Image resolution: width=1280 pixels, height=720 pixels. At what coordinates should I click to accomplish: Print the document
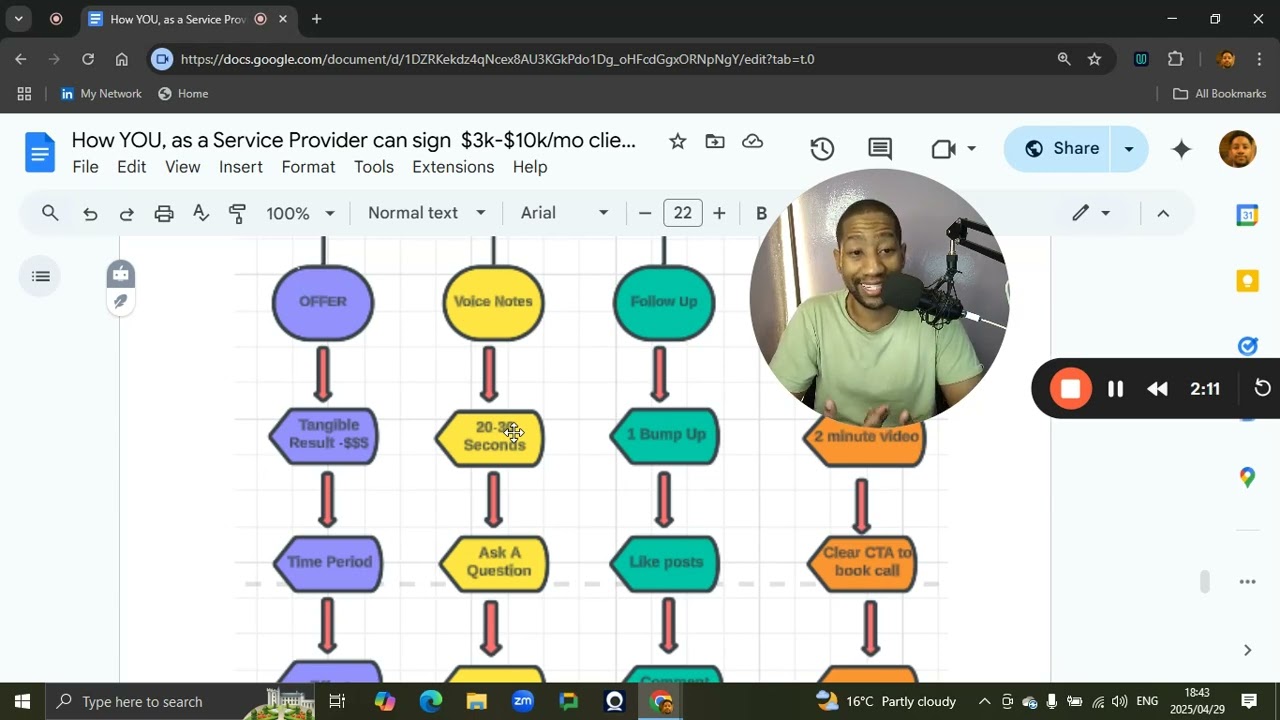[164, 213]
